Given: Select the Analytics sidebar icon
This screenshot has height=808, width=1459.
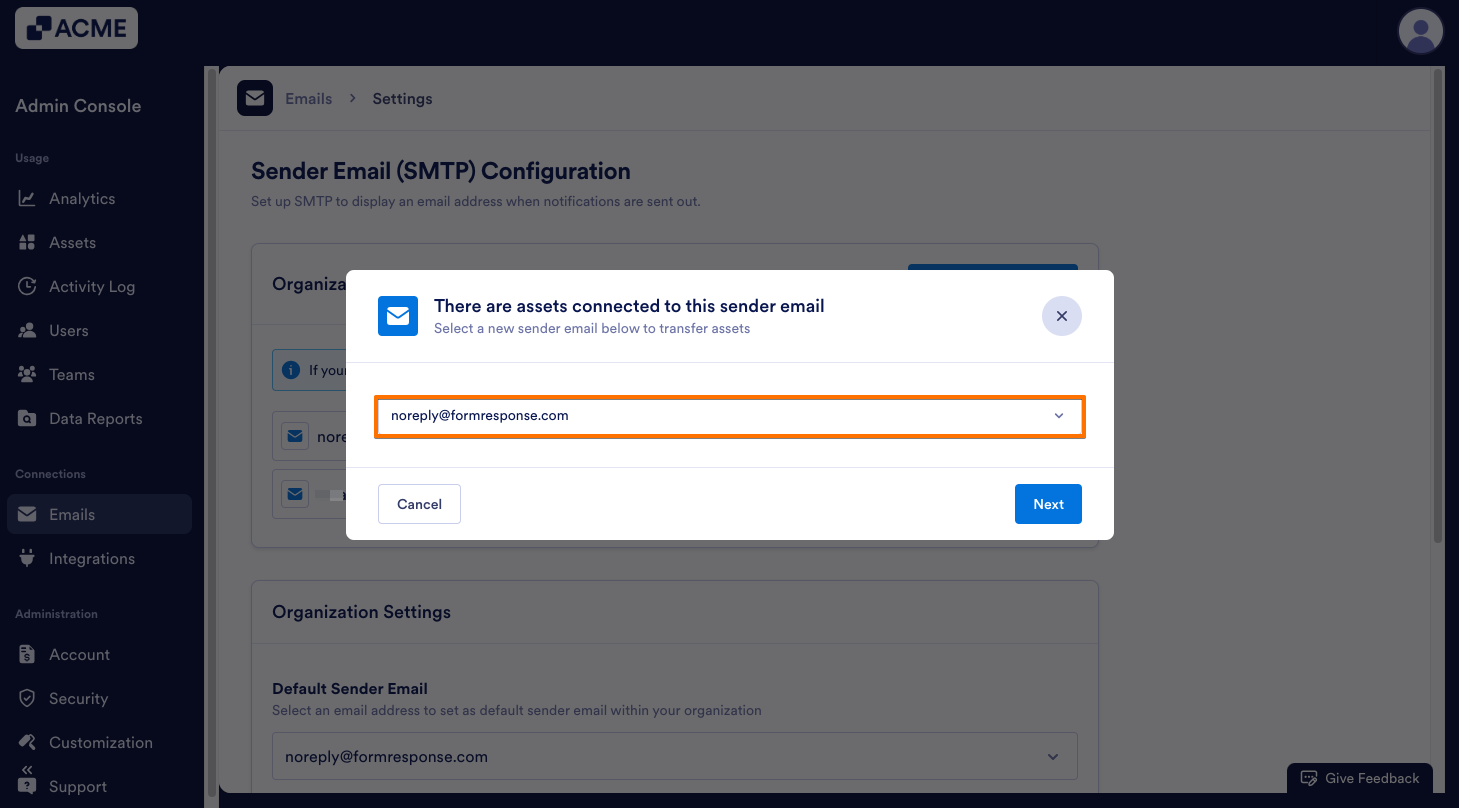Looking at the screenshot, I should pos(29,198).
